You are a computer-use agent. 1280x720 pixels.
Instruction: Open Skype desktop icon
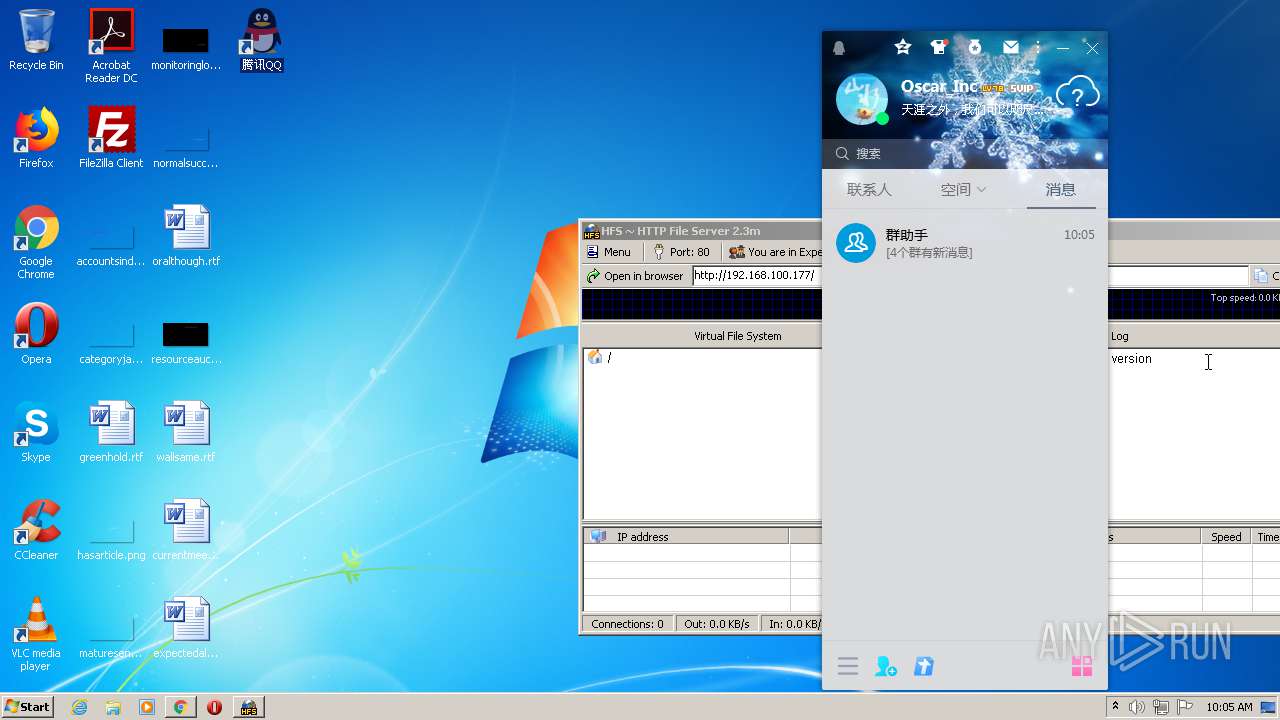(36, 432)
